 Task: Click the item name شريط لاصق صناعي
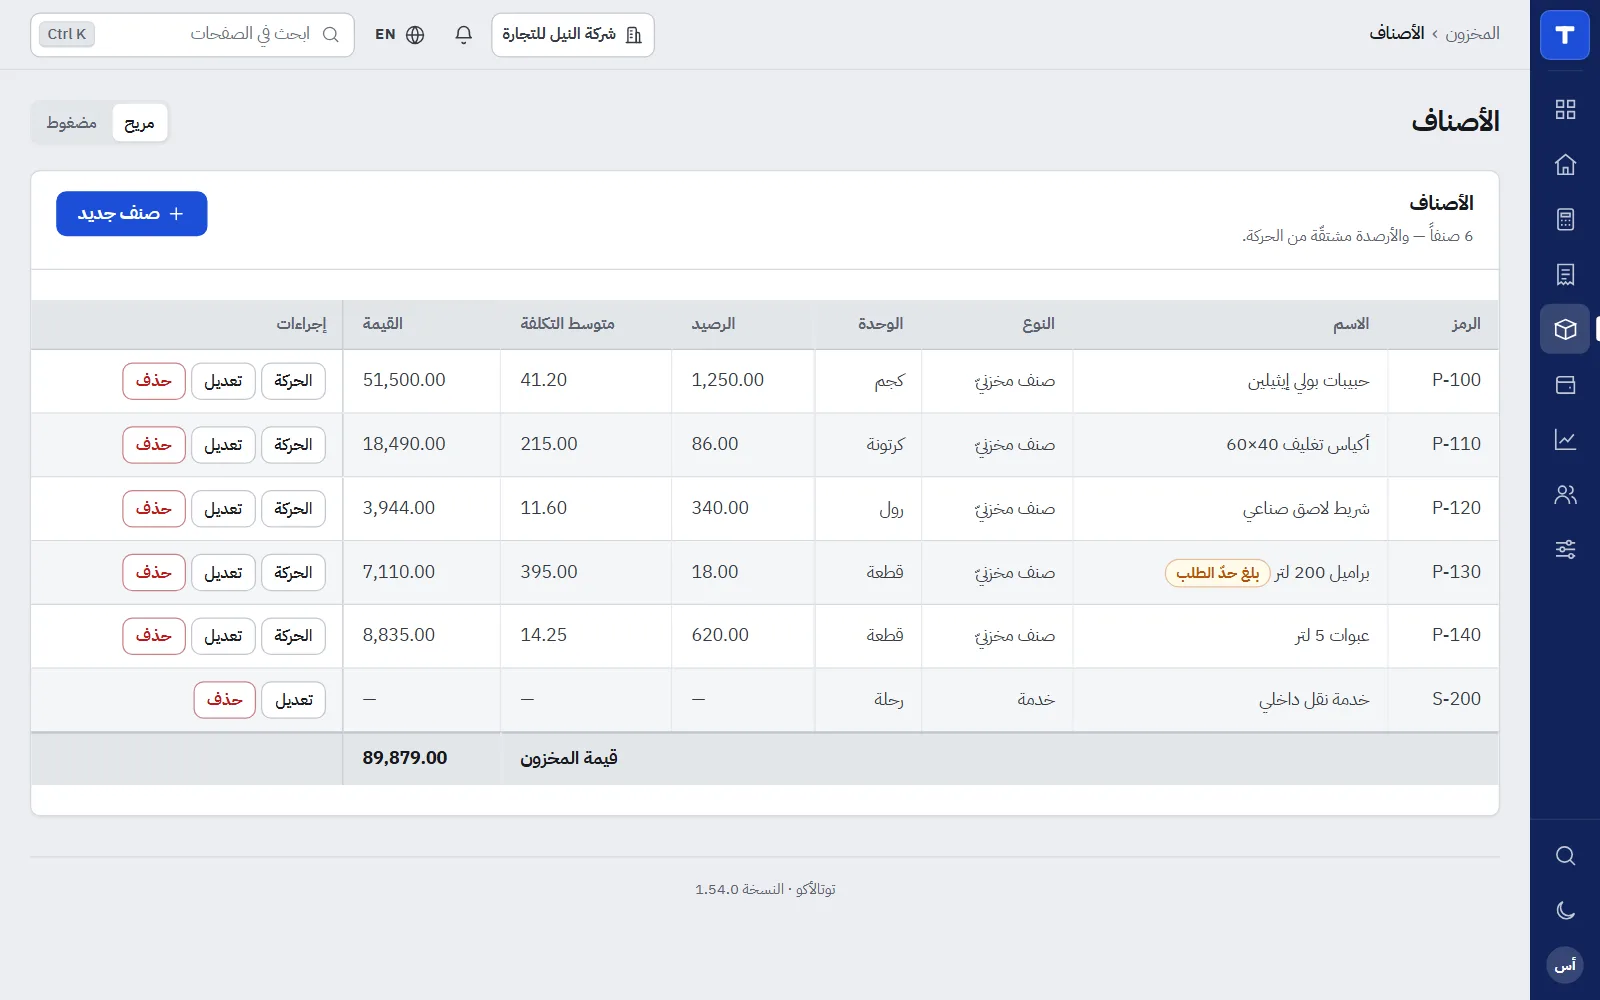coord(1306,509)
